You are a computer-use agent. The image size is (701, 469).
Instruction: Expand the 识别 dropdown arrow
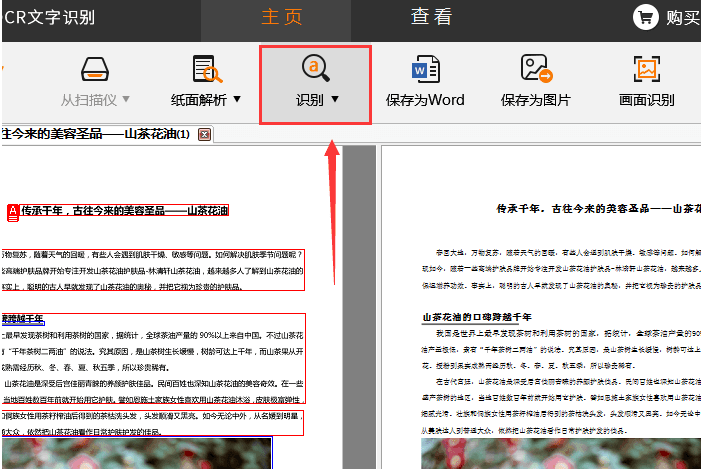pyautogui.click(x=335, y=99)
